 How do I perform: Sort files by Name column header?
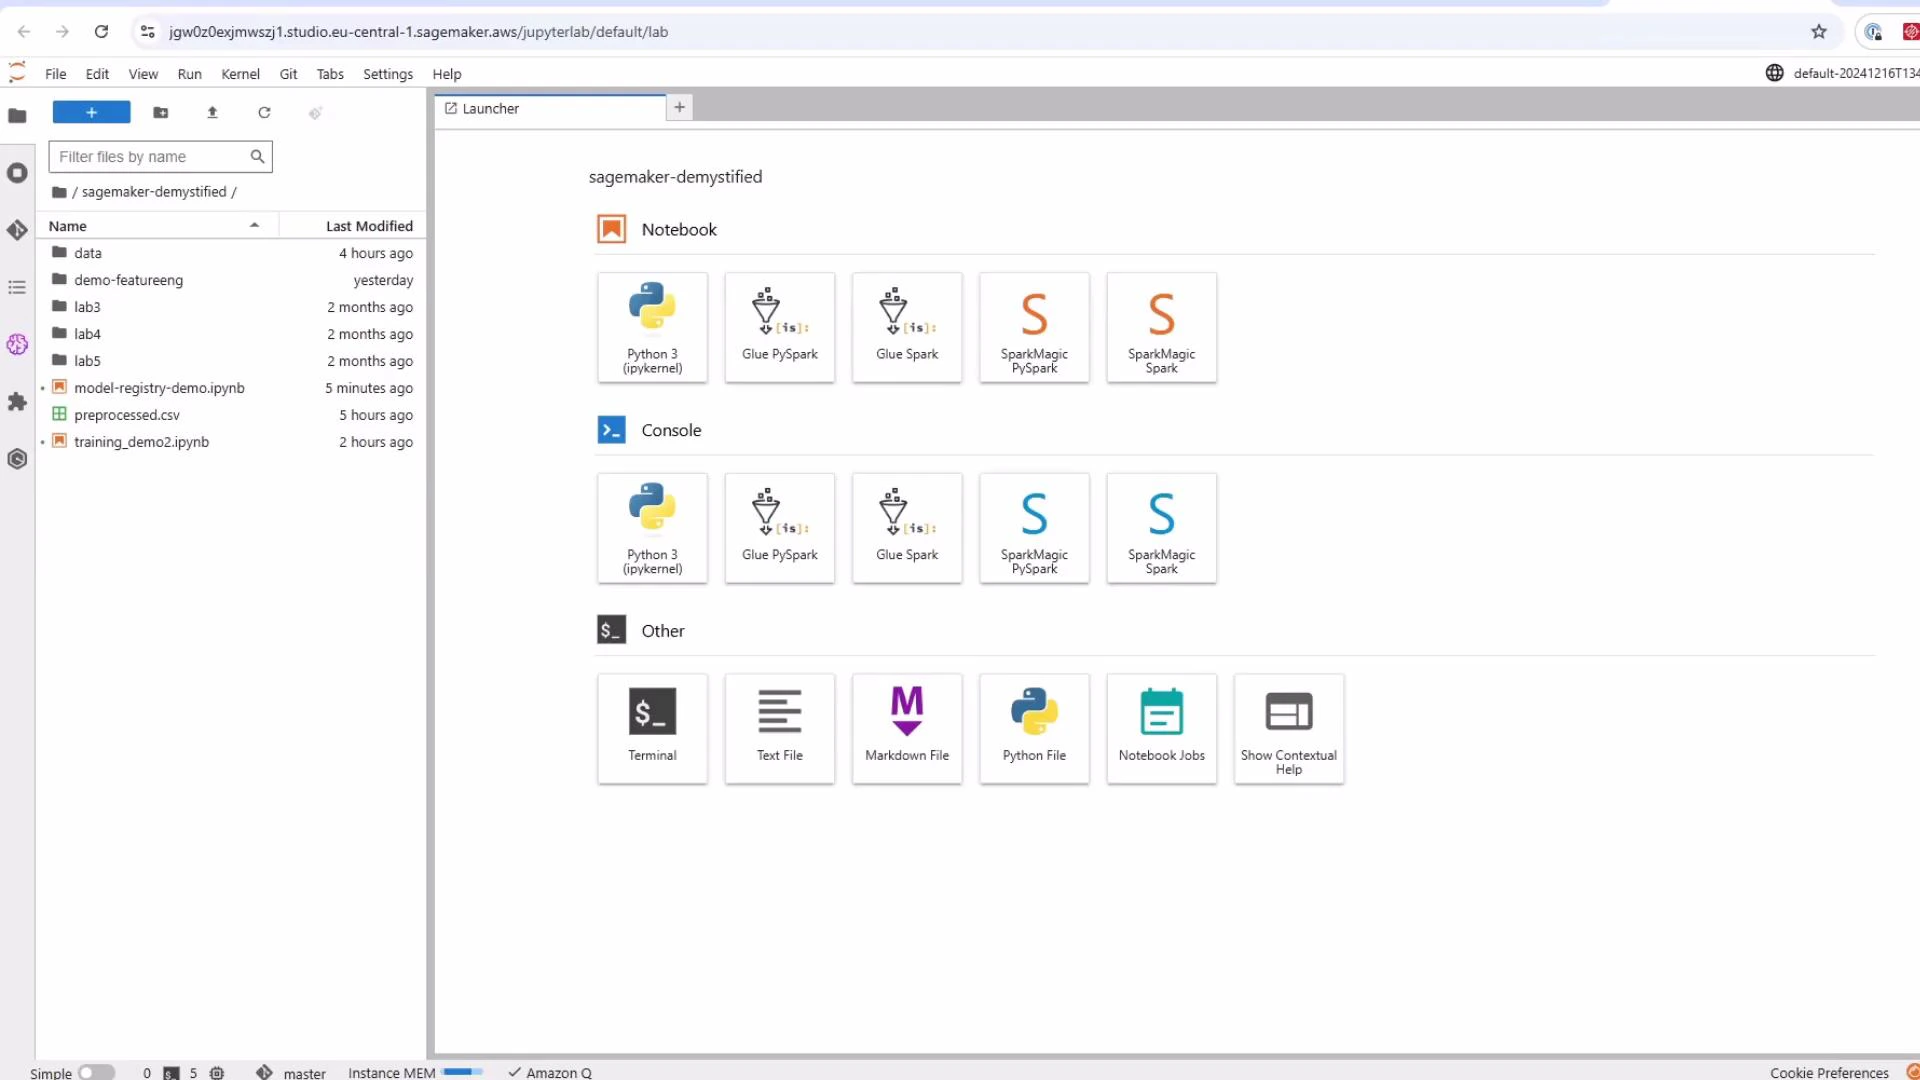pyautogui.click(x=157, y=226)
